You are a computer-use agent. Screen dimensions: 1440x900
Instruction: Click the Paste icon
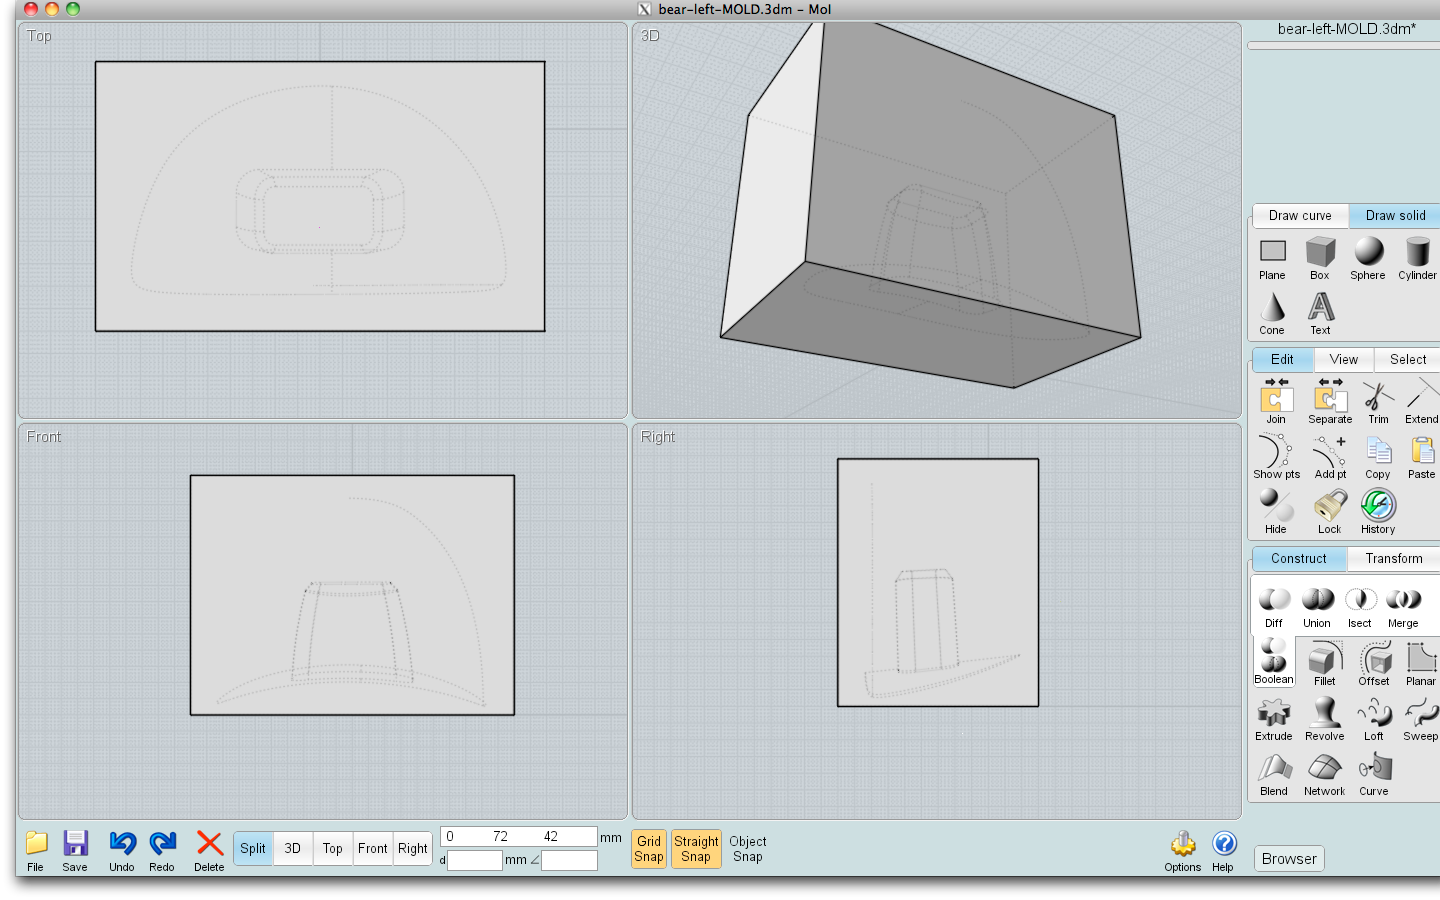click(1421, 457)
